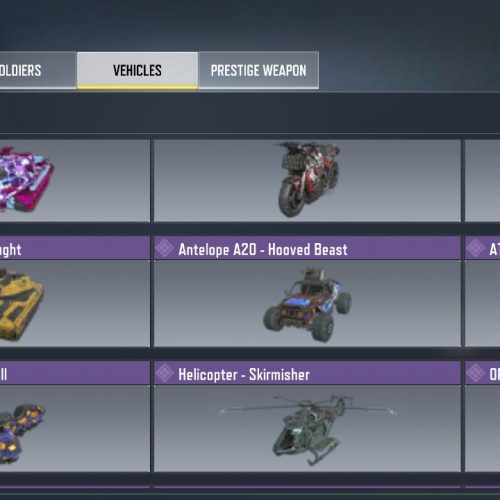Click the purple header ending in "ll"
The image size is (500, 500).
click(x=75, y=373)
